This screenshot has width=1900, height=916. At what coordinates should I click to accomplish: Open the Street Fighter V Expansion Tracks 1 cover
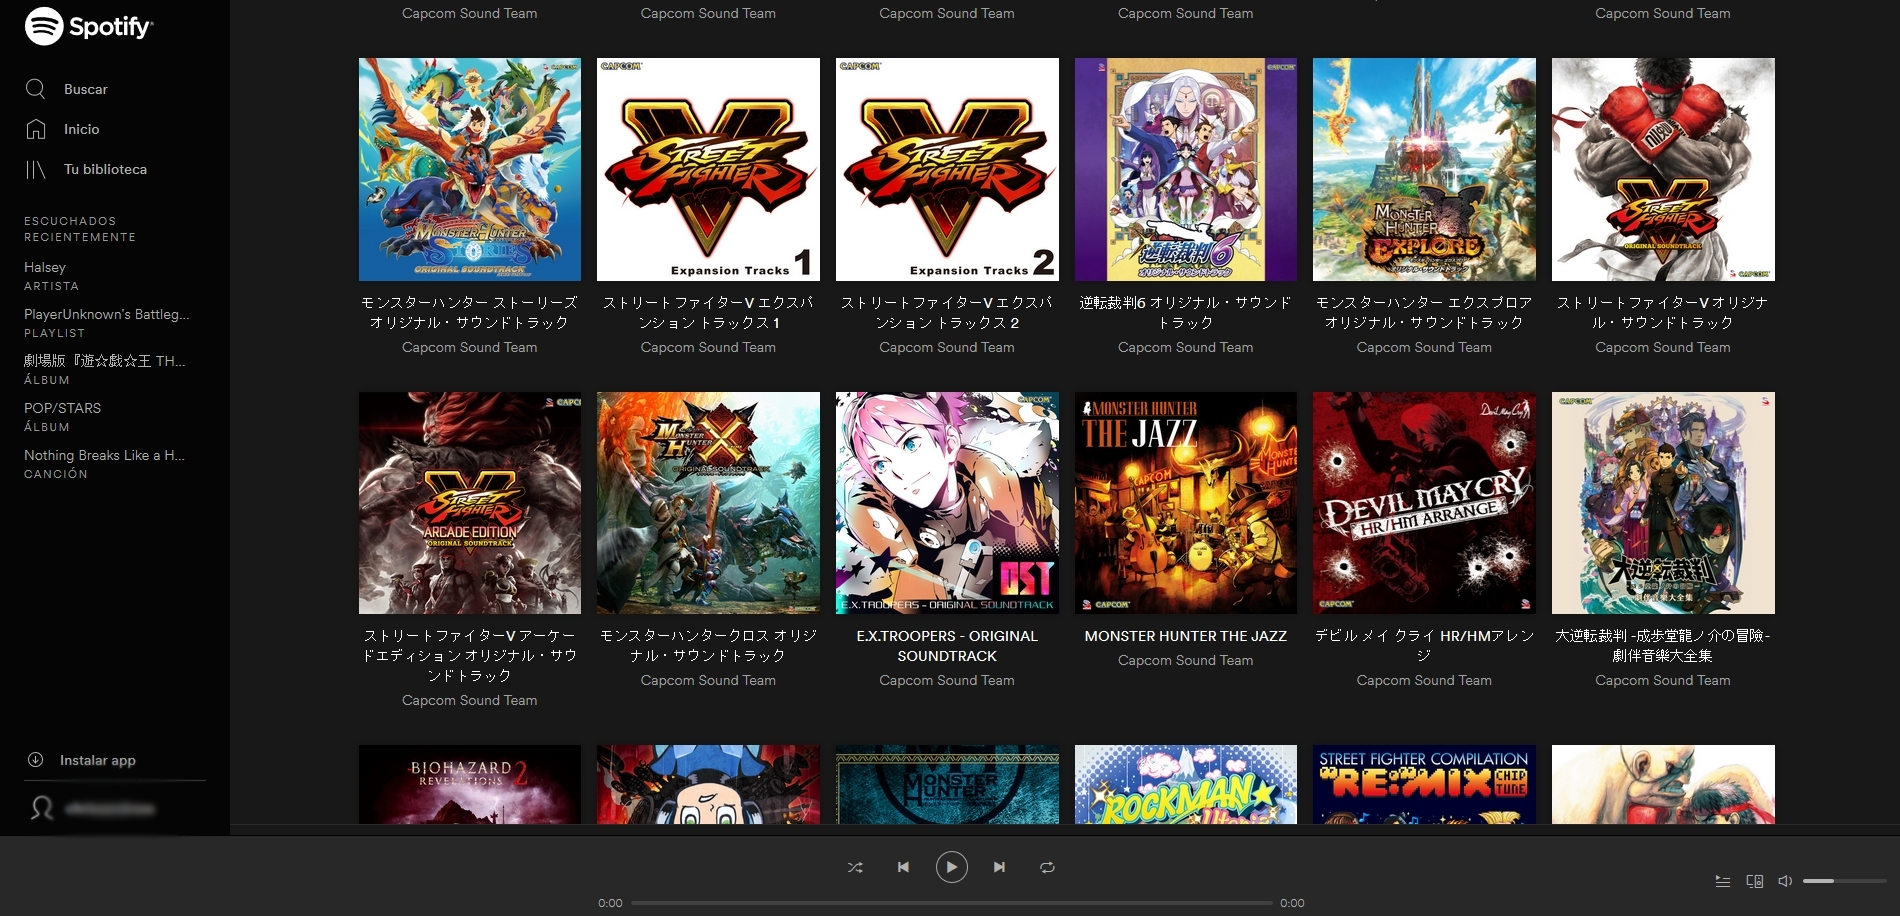click(x=708, y=169)
